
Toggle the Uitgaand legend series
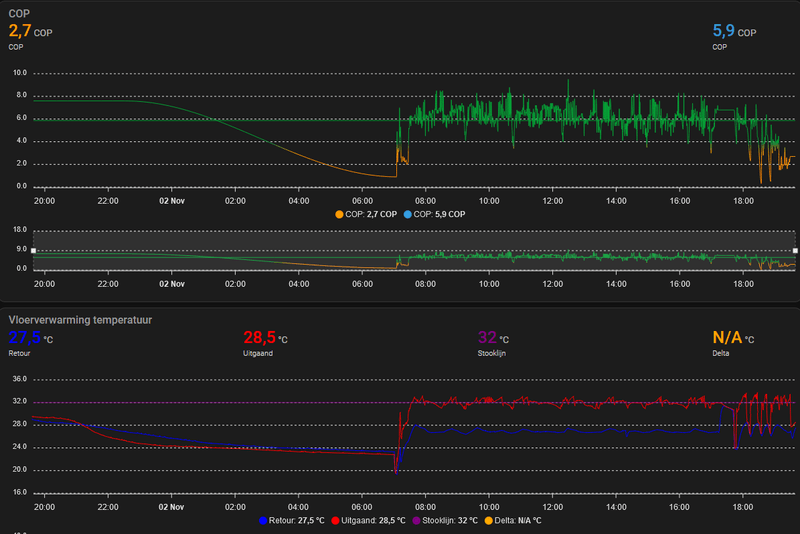click(368, 521)
